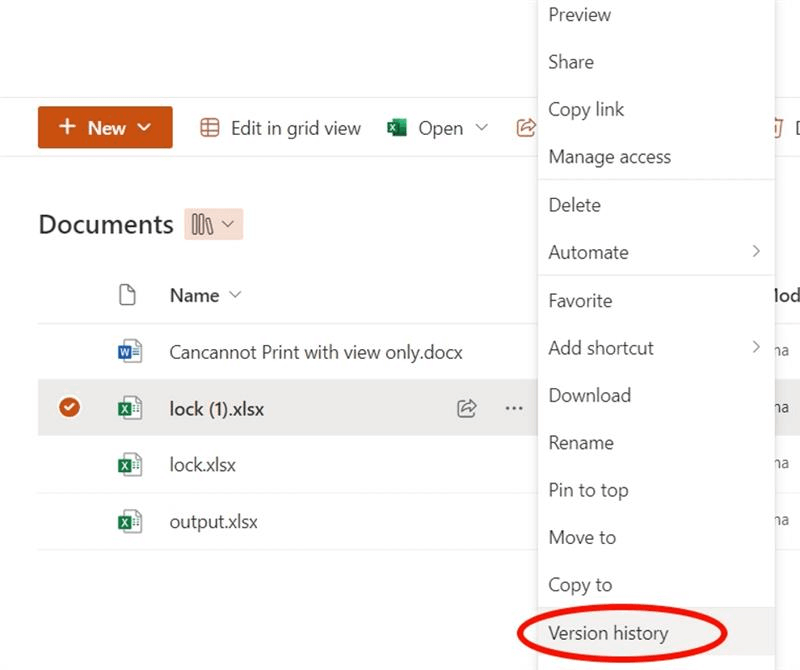Choose Delete from the context menu

[x=657, y=205]
